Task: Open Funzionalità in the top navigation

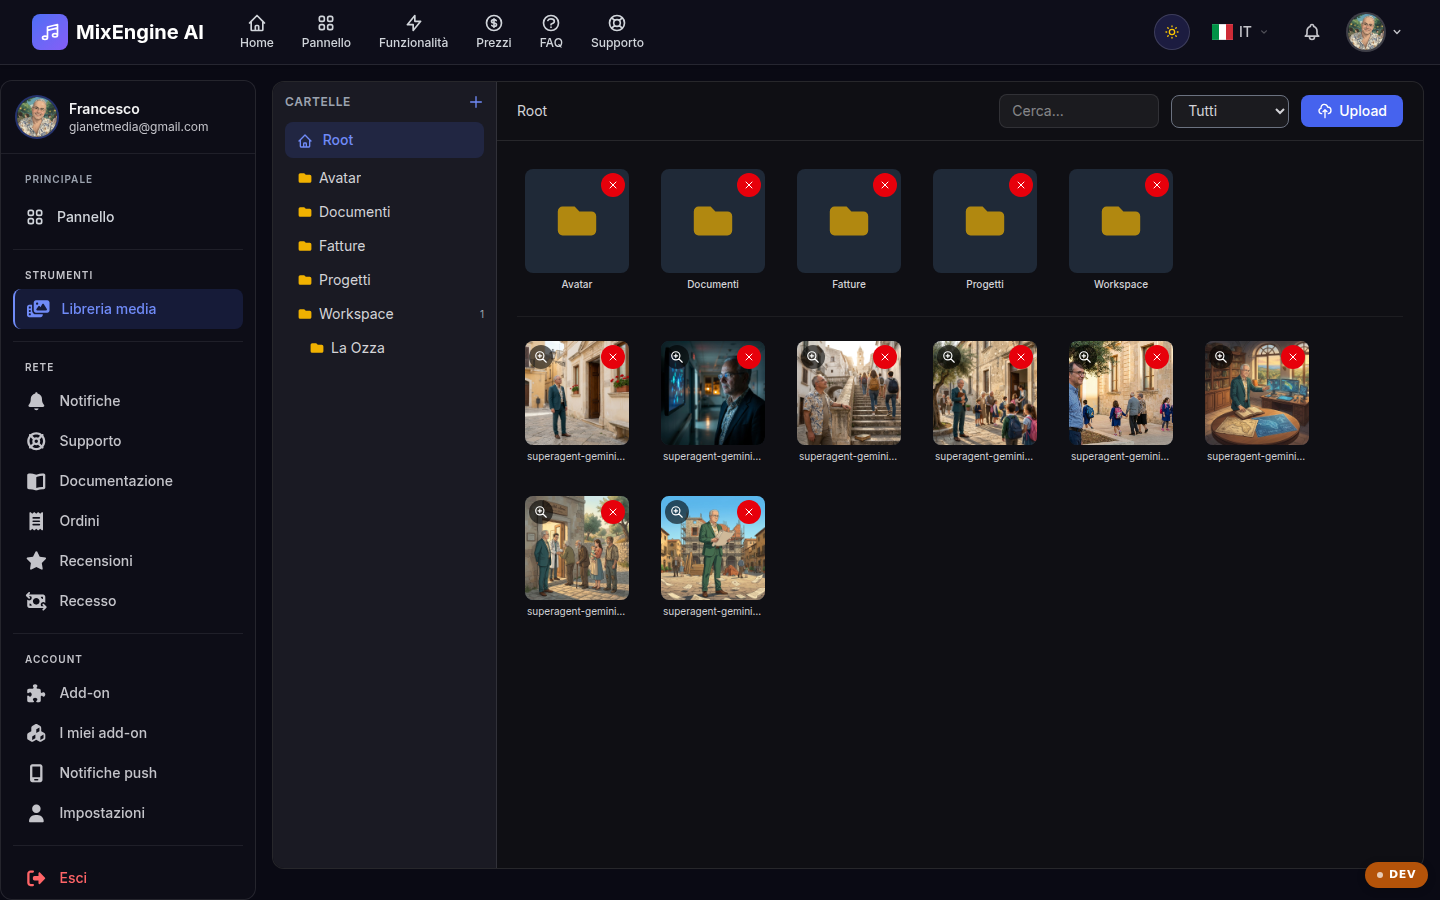Action: coord(413,32)
